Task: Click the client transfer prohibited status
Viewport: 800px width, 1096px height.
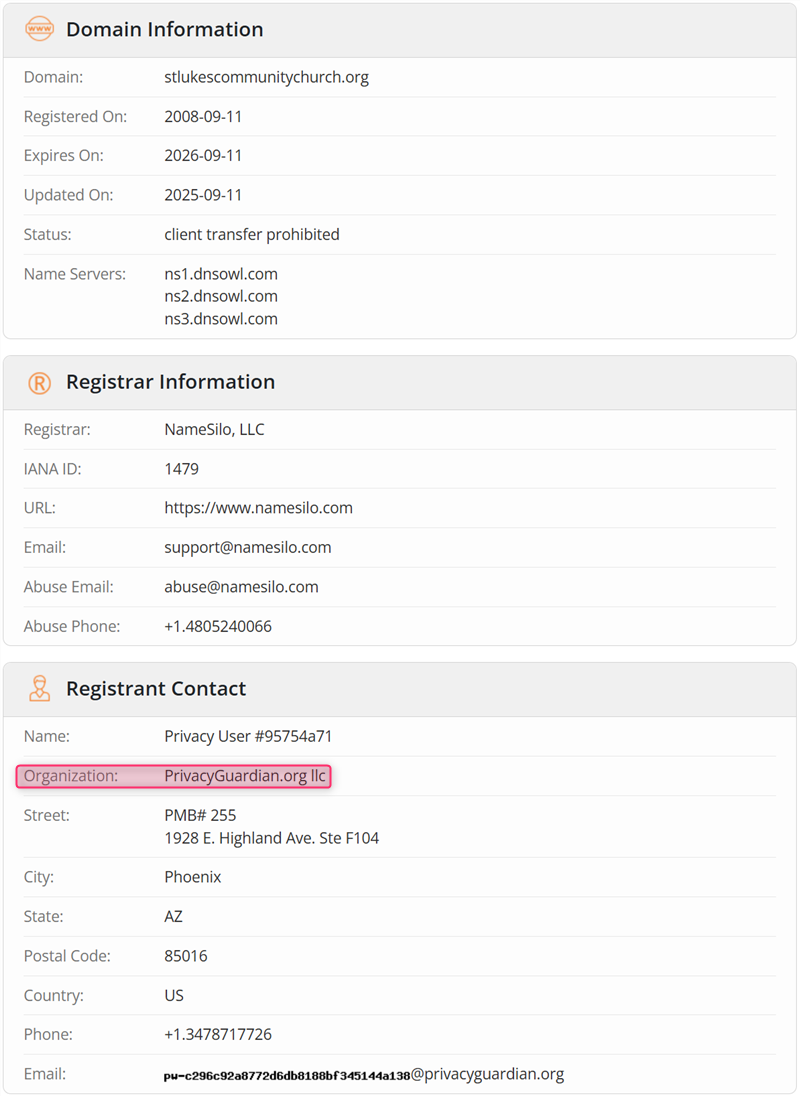Action: pos(252,235)
